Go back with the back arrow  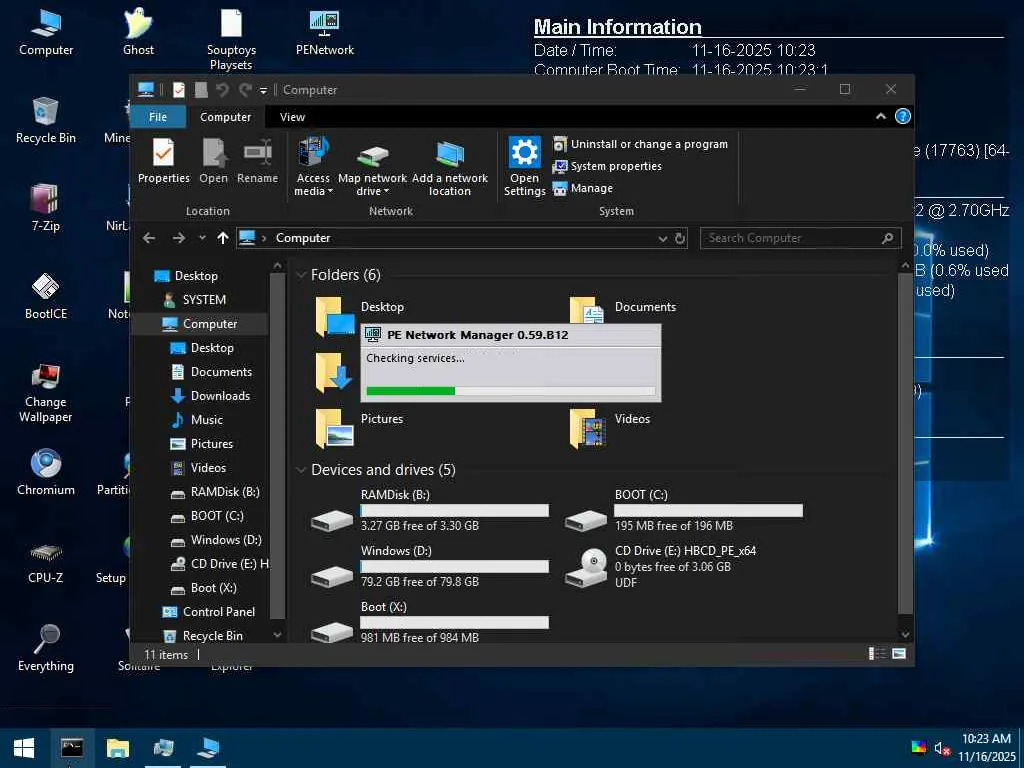tap(149, 238)
